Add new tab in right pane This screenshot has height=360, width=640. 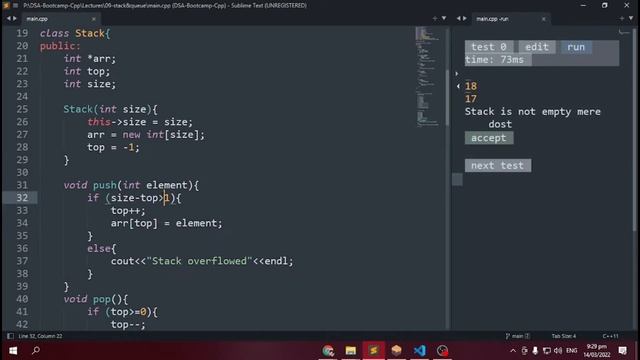(622, 18)
